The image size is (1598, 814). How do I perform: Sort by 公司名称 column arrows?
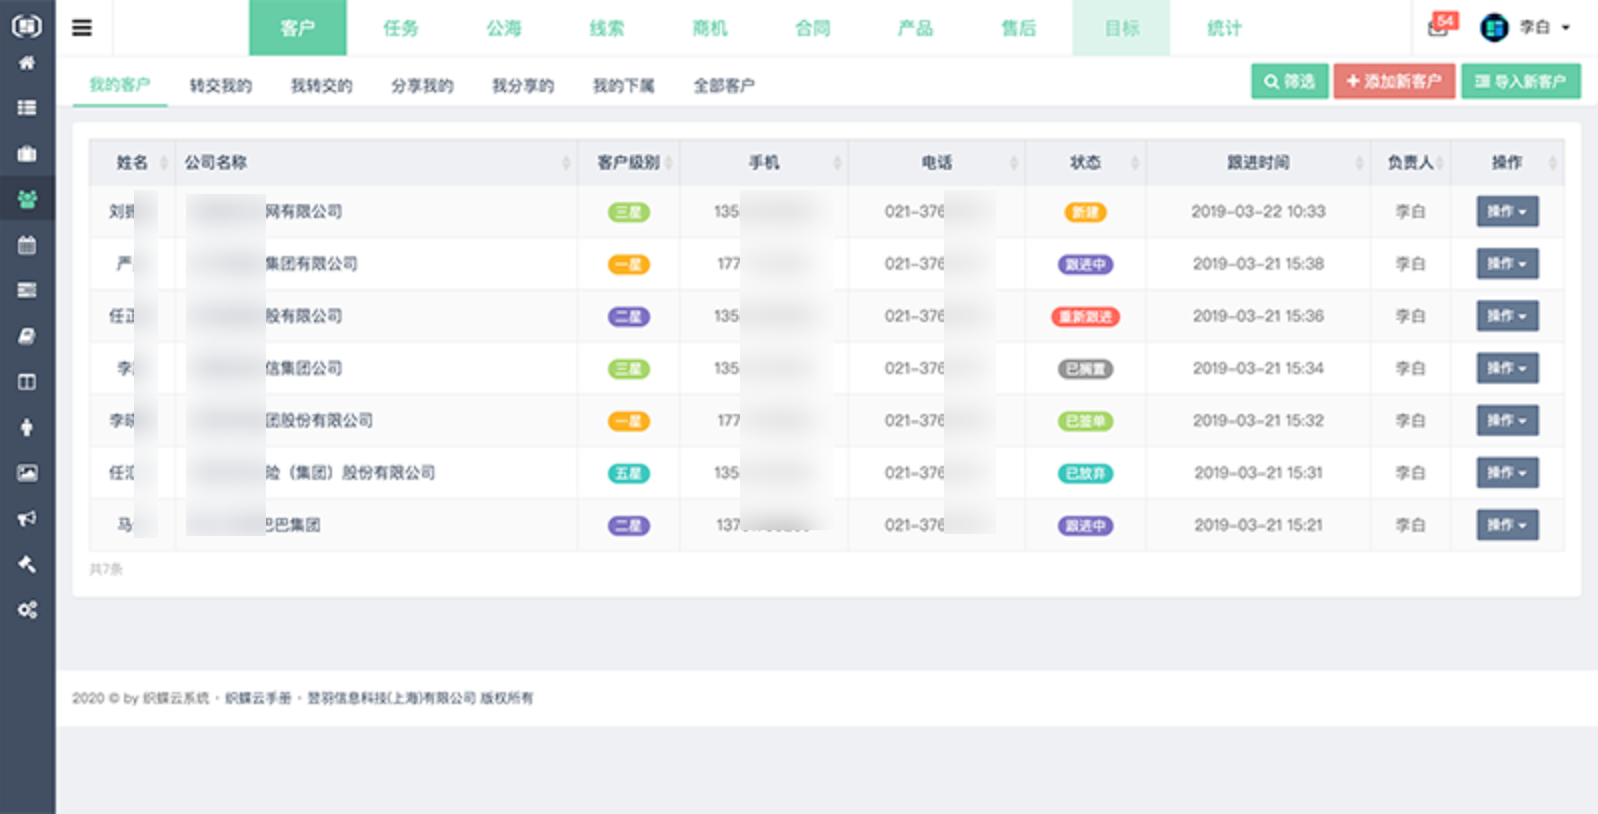(x=566, y=163)
